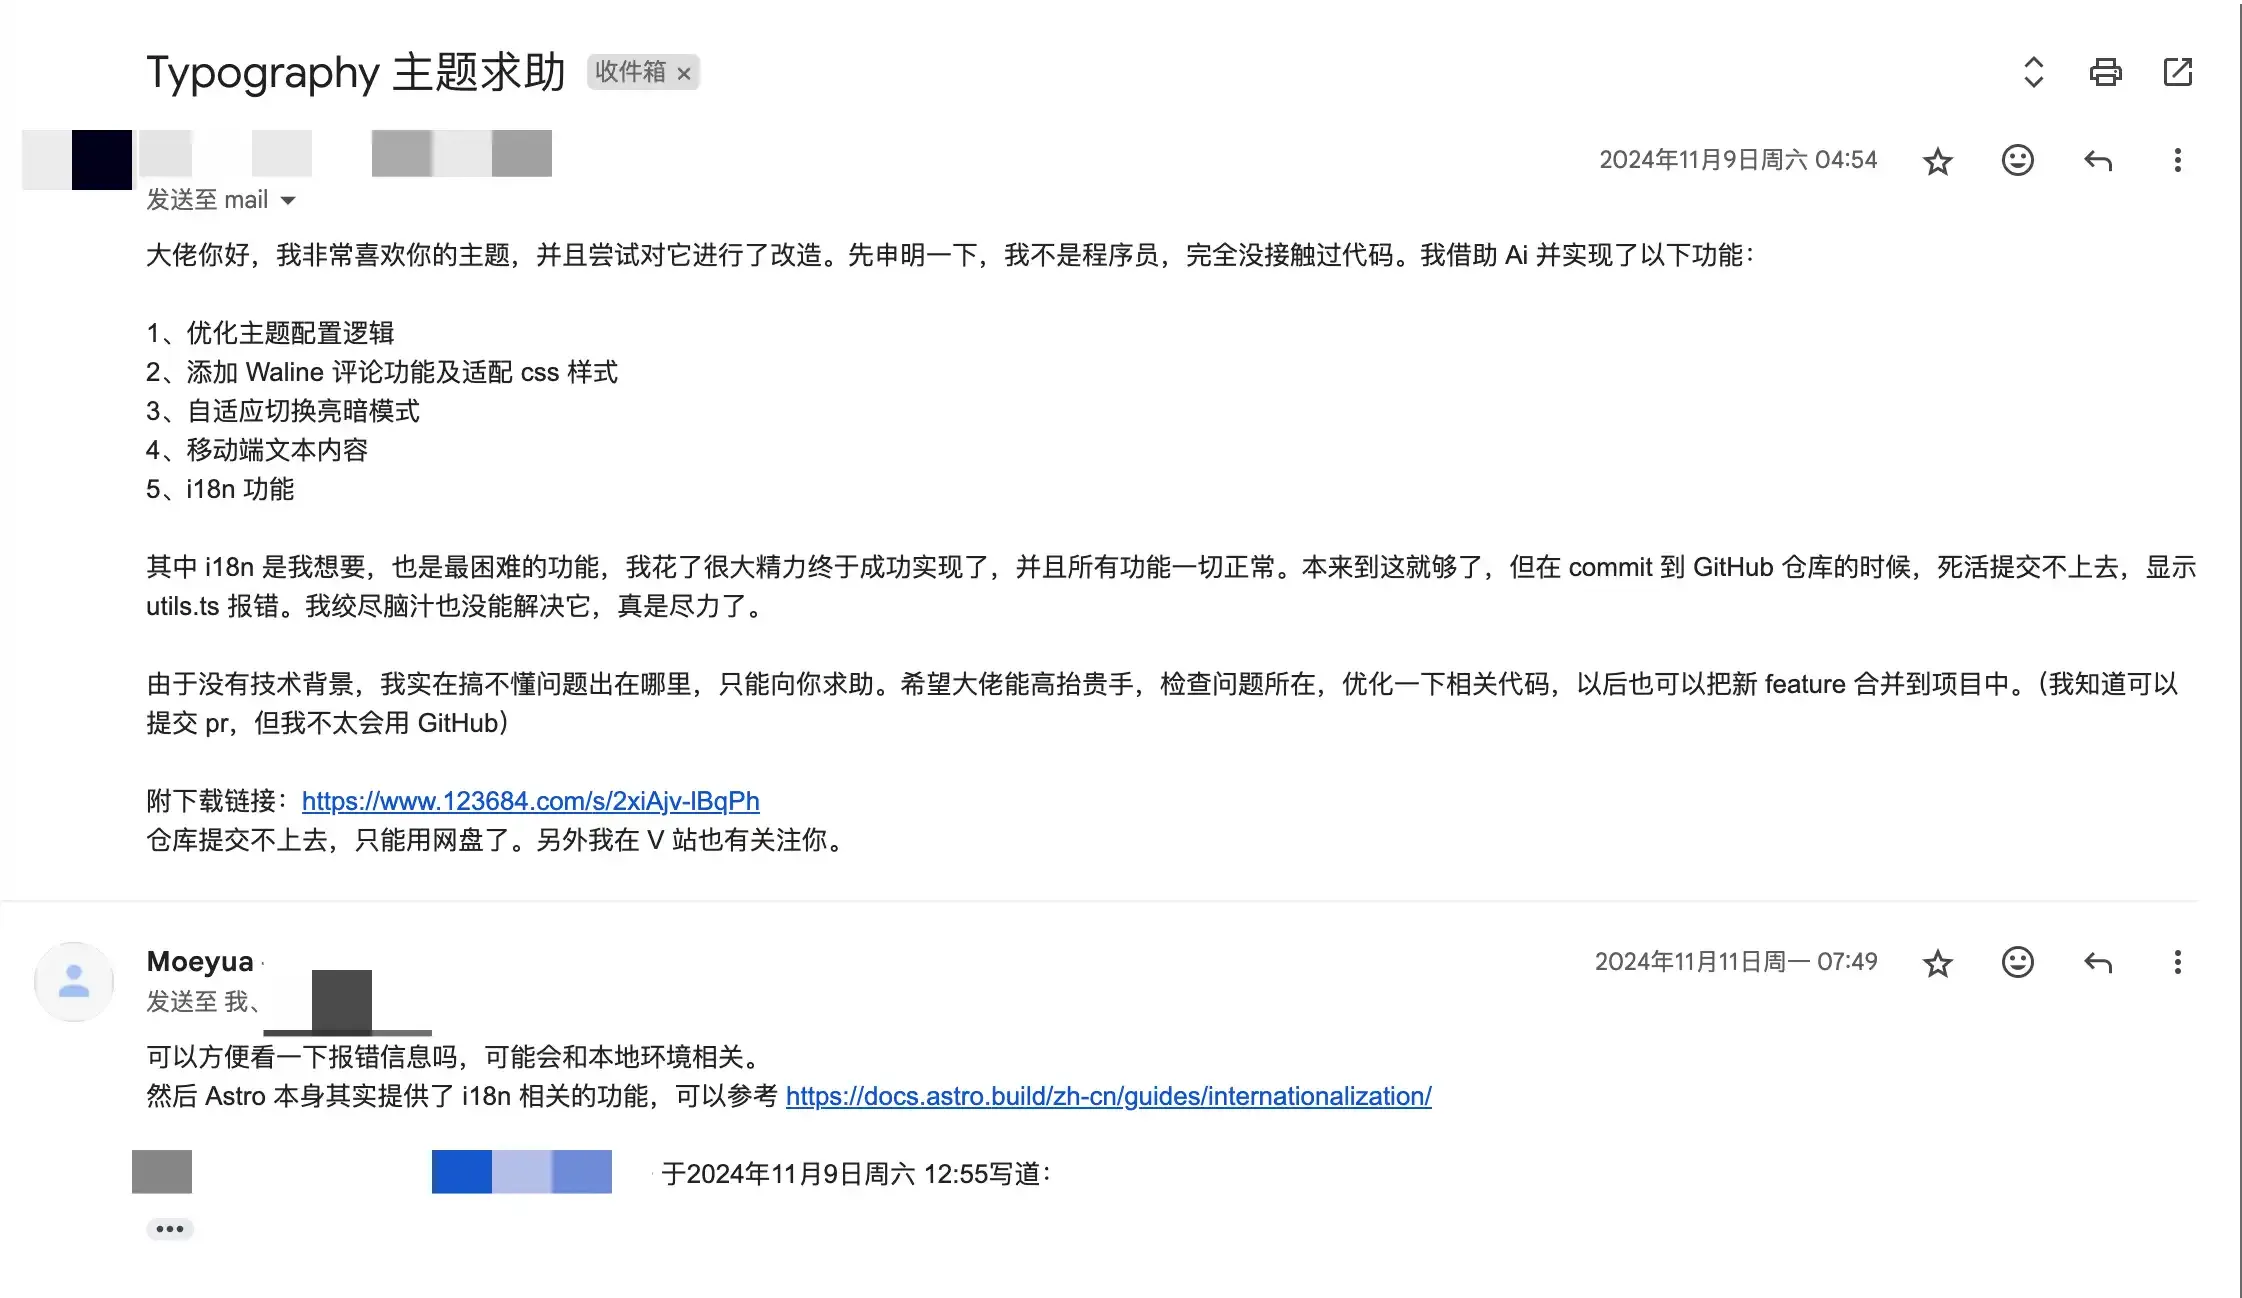
Task: Open the print icon to print this email
Action: point(2105,72)
